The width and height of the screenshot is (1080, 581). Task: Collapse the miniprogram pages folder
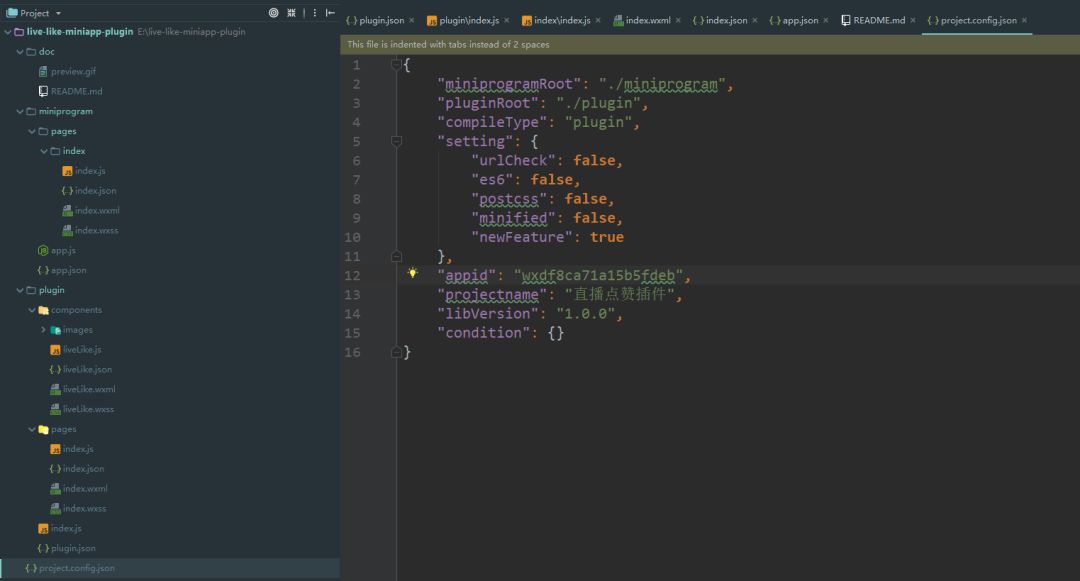pyautogui.click(x=32, y=131)
